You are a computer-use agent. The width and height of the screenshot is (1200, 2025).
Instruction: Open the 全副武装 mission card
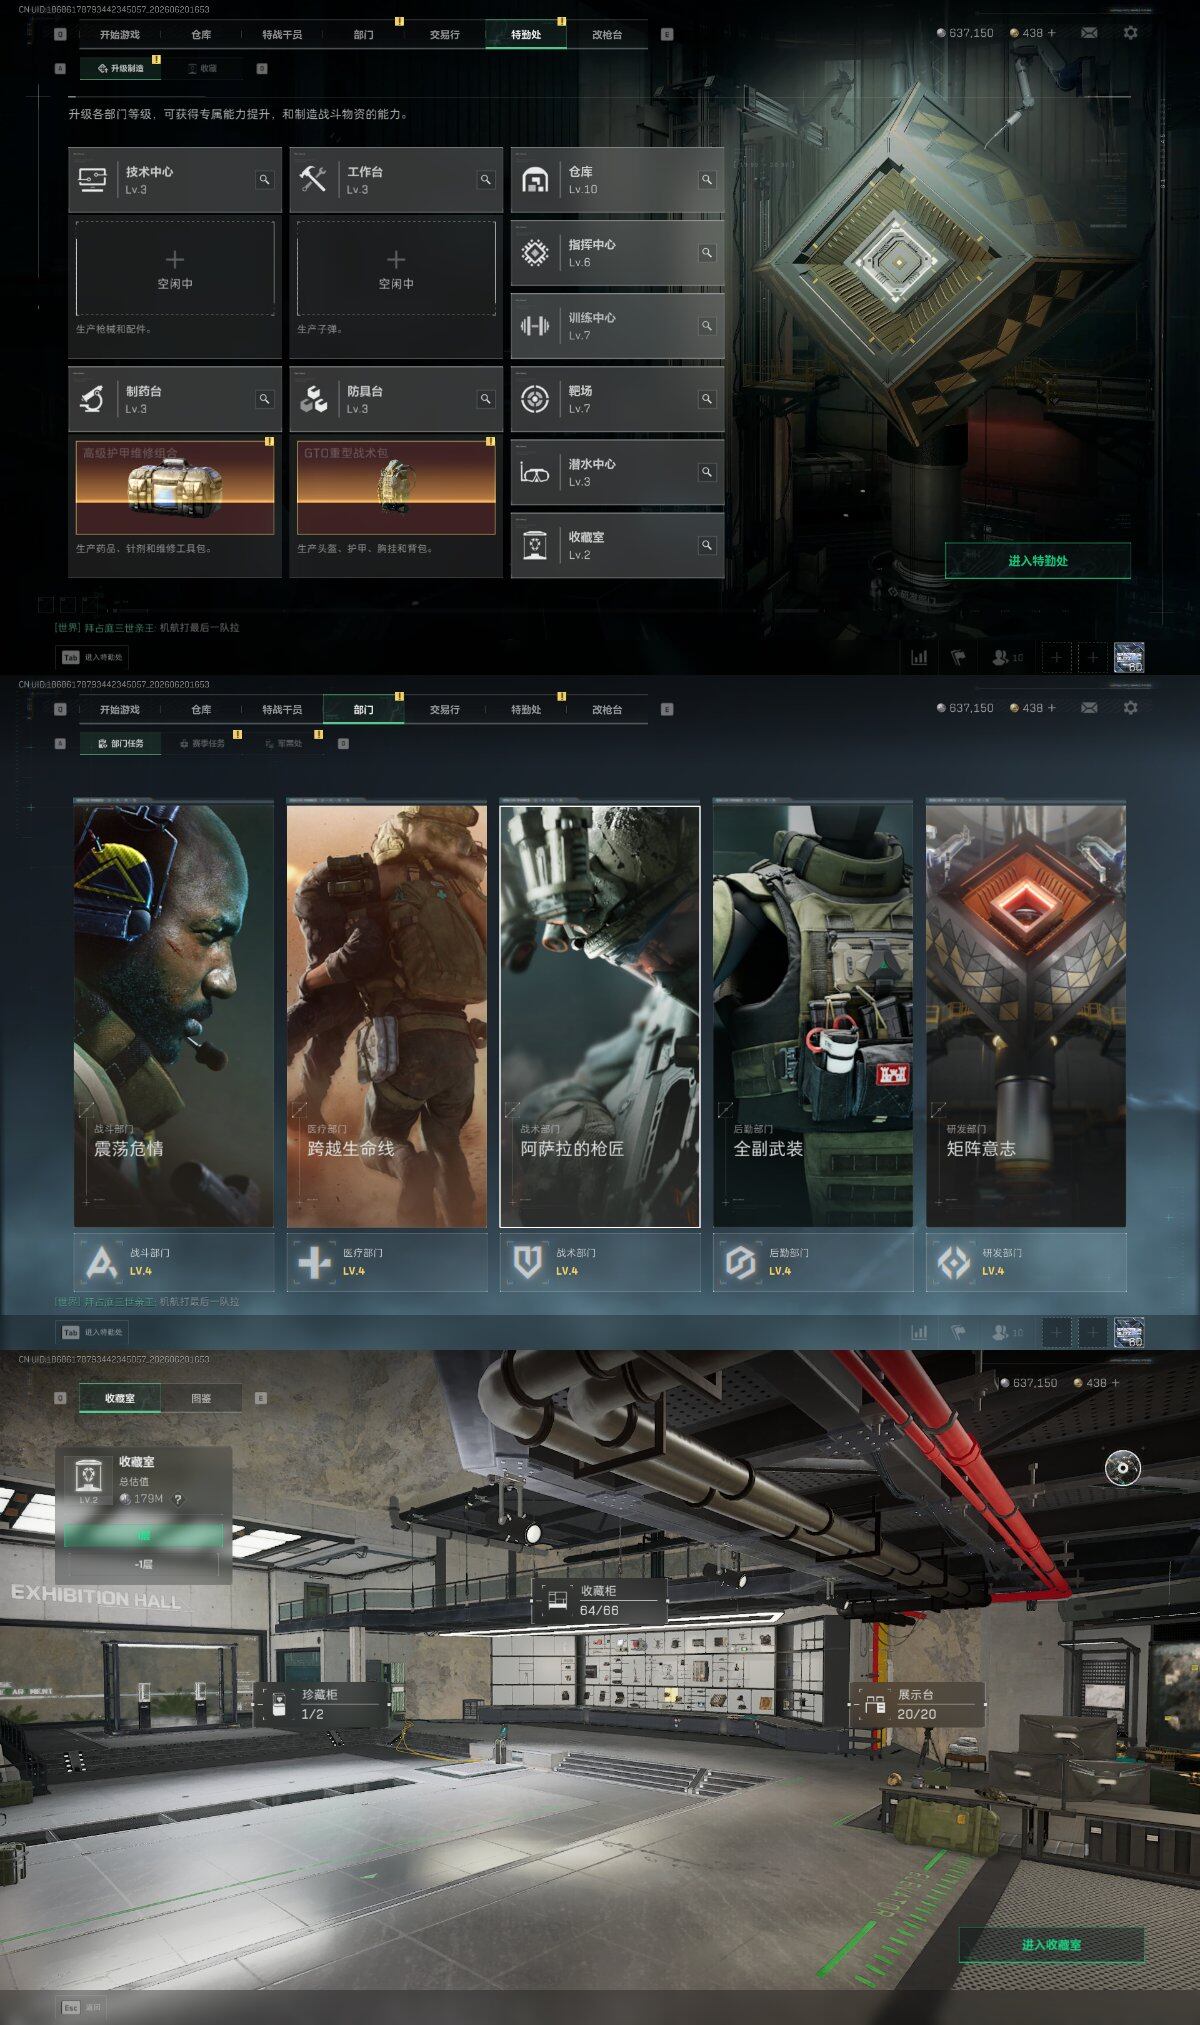[813, 1016]
